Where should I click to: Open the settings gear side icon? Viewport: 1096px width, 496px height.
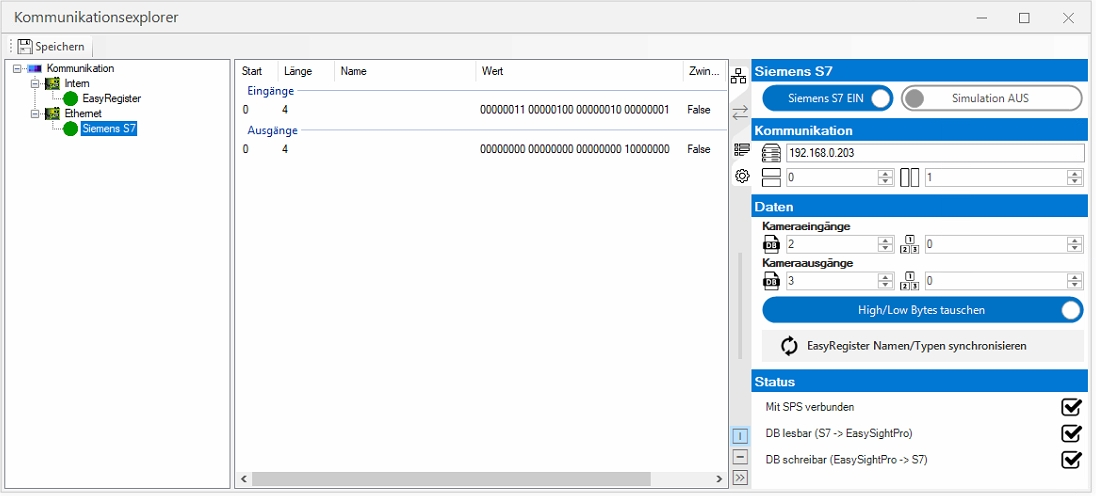click(741, 176)
